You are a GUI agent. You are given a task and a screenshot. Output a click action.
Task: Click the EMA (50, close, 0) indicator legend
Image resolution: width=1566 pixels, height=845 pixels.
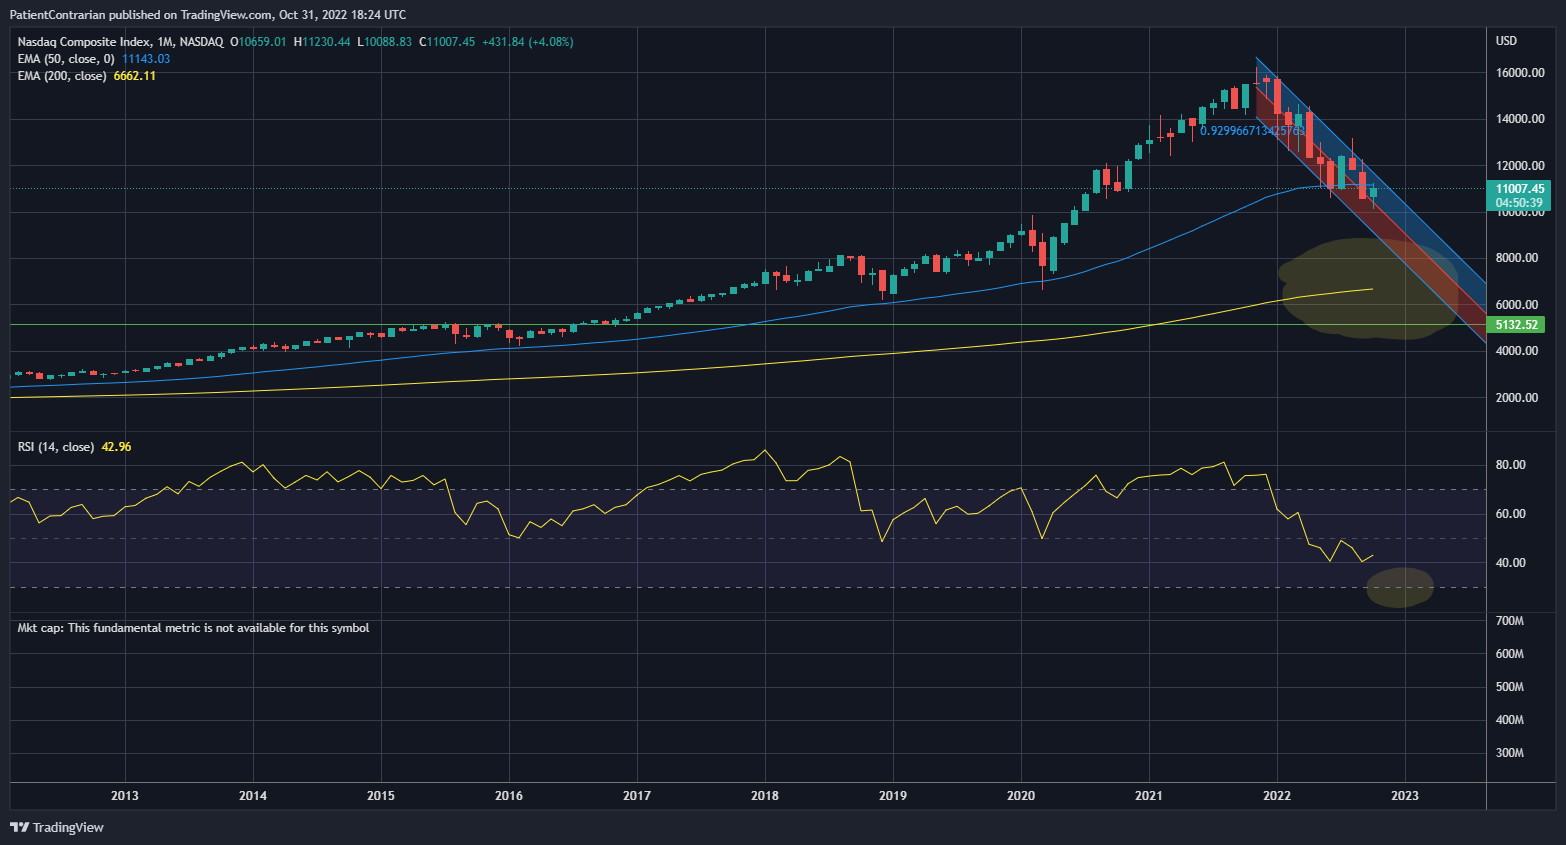[x=66, y=59]
